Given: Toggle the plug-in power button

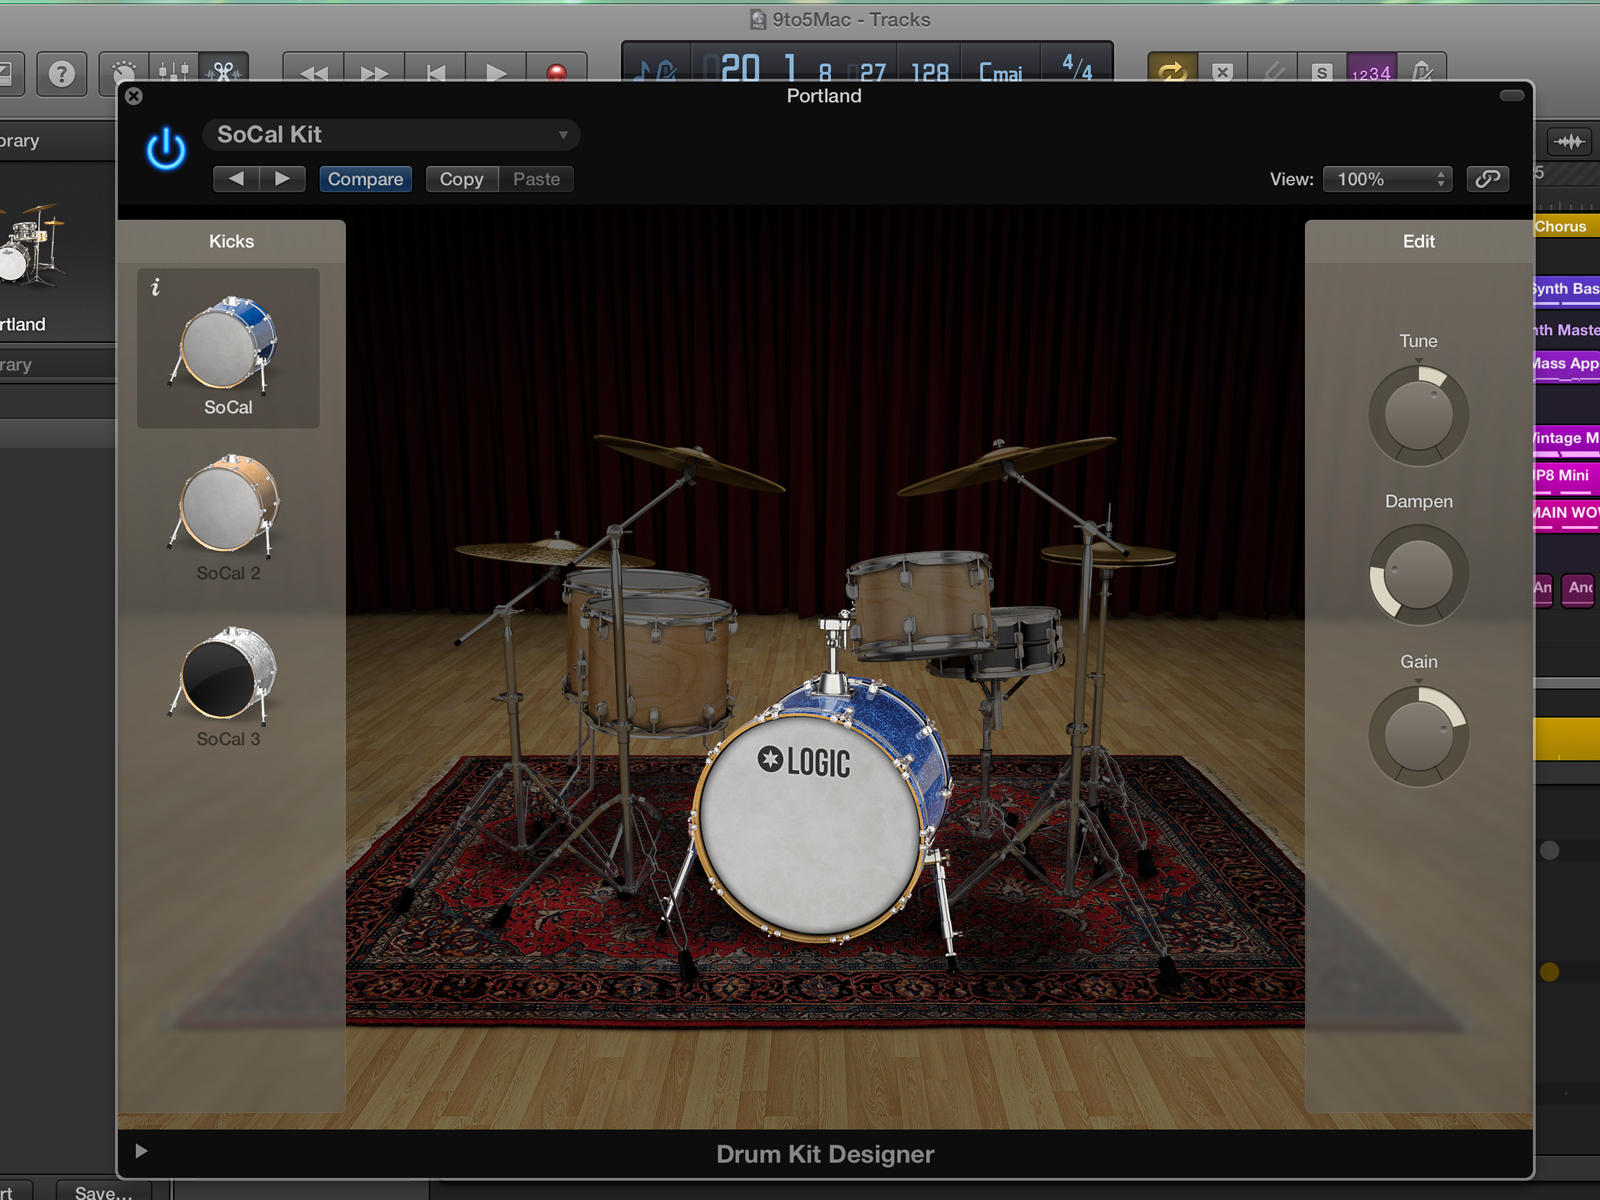Looking at the screenshot, I should pyautogui.click(x=166, y=149).
